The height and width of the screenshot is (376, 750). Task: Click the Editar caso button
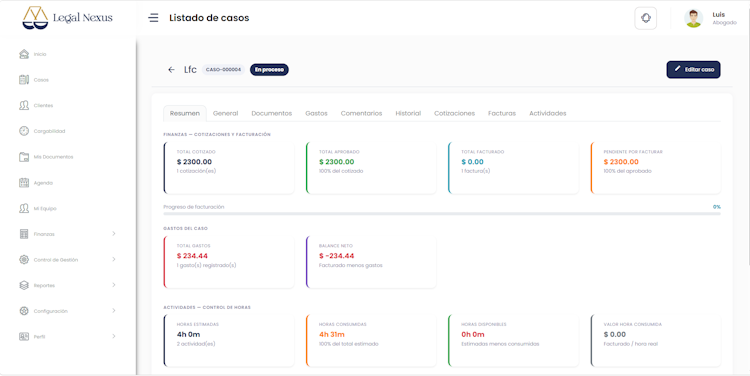[x=693, y=70]
